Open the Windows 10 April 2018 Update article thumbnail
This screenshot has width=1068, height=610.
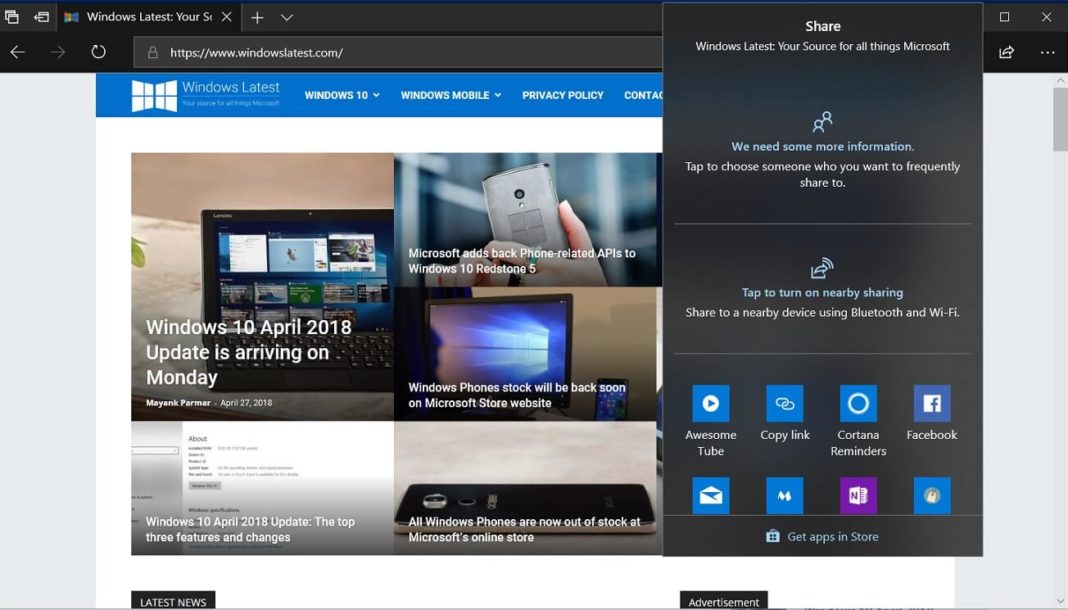pos(262,287)
